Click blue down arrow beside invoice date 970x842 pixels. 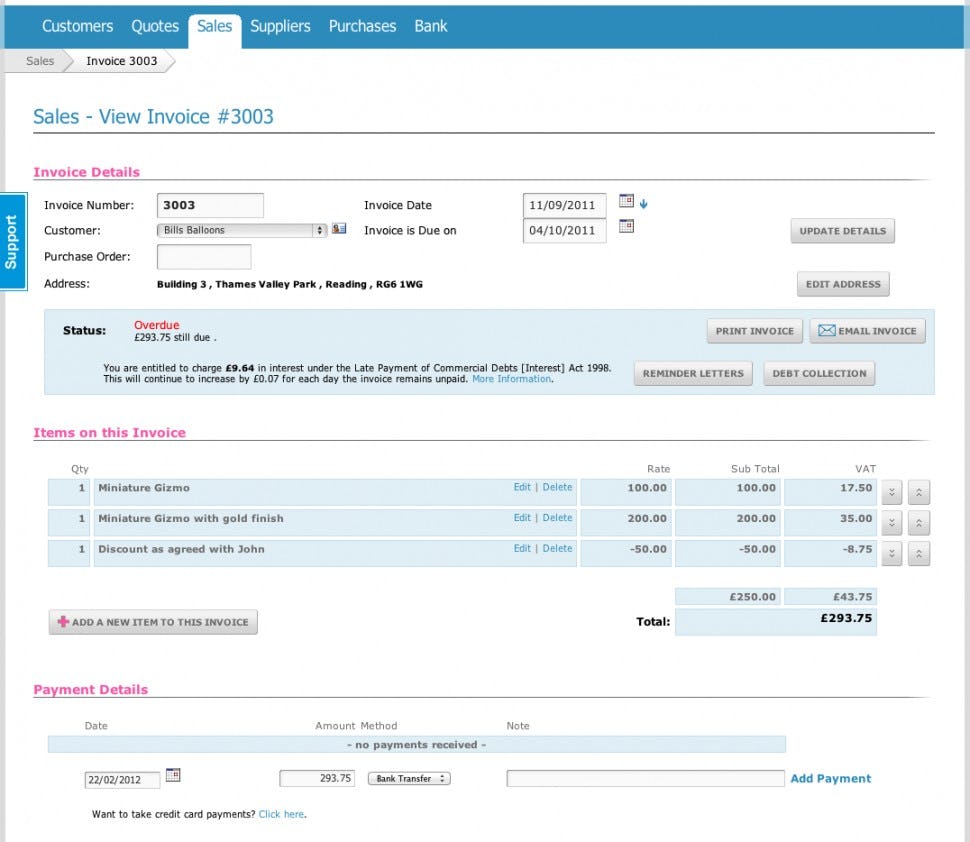[x=643, y=204]
